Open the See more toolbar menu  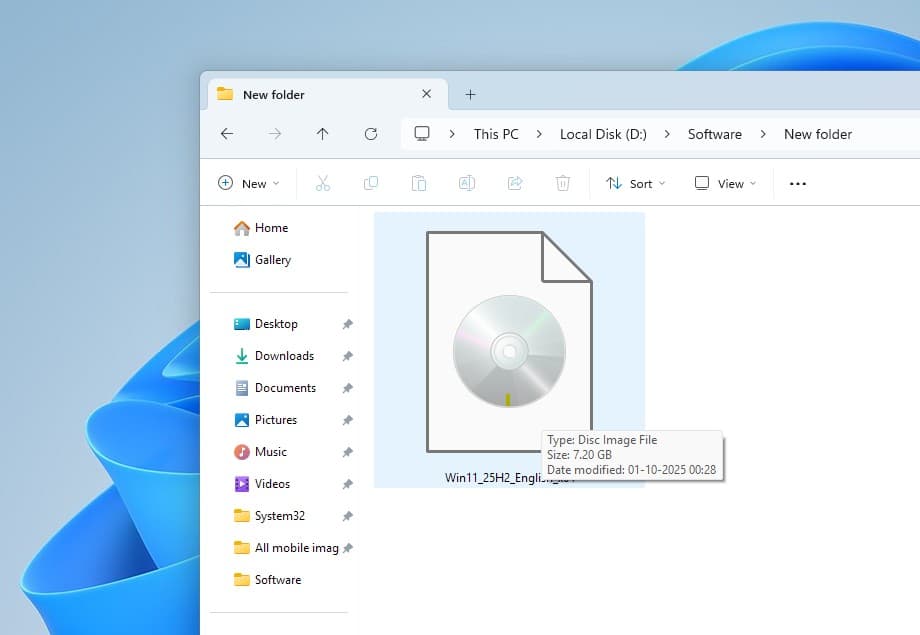pos(797,183)
